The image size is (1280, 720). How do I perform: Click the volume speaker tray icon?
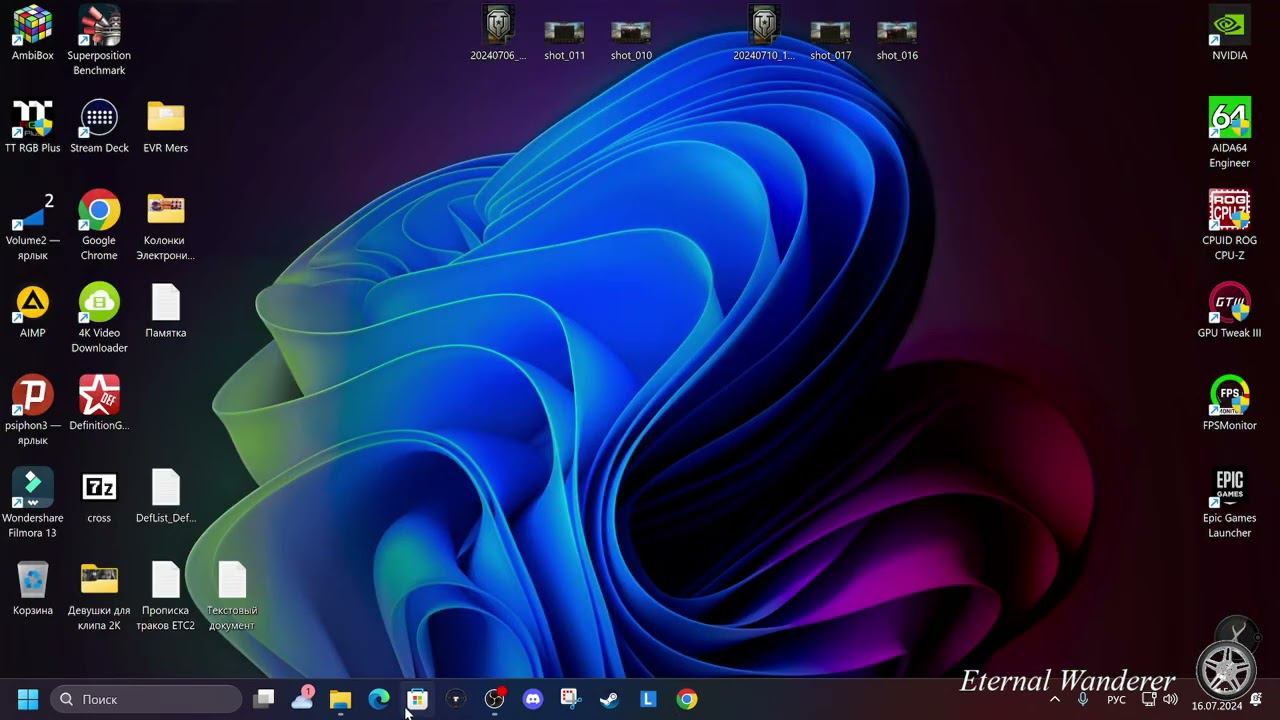(x=1171, y=699)
